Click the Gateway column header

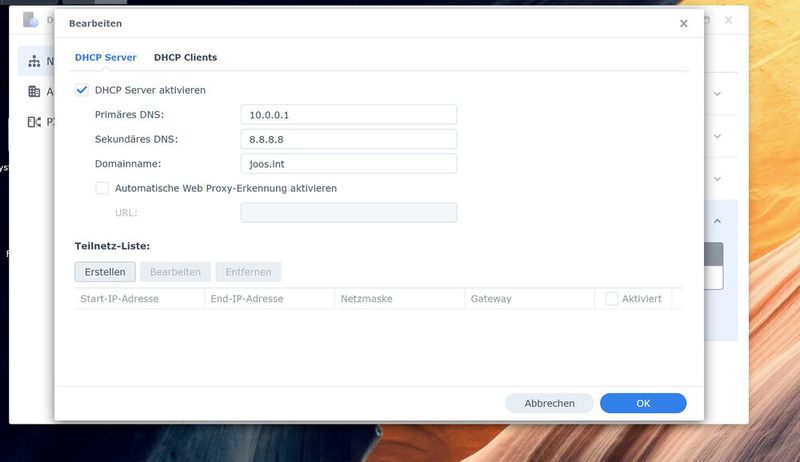click(x=530, y=299)
